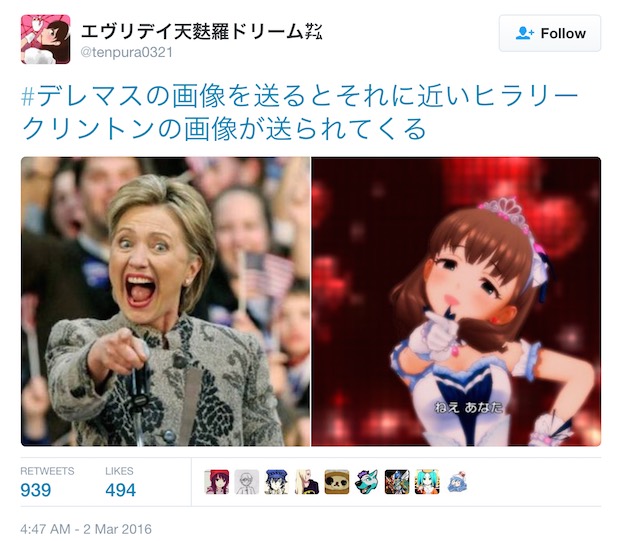The height and width of the screenshot is (541, 620).
Task: Open the blonde girl Batman shirt avatar
Action: click(x=307, y=482)
